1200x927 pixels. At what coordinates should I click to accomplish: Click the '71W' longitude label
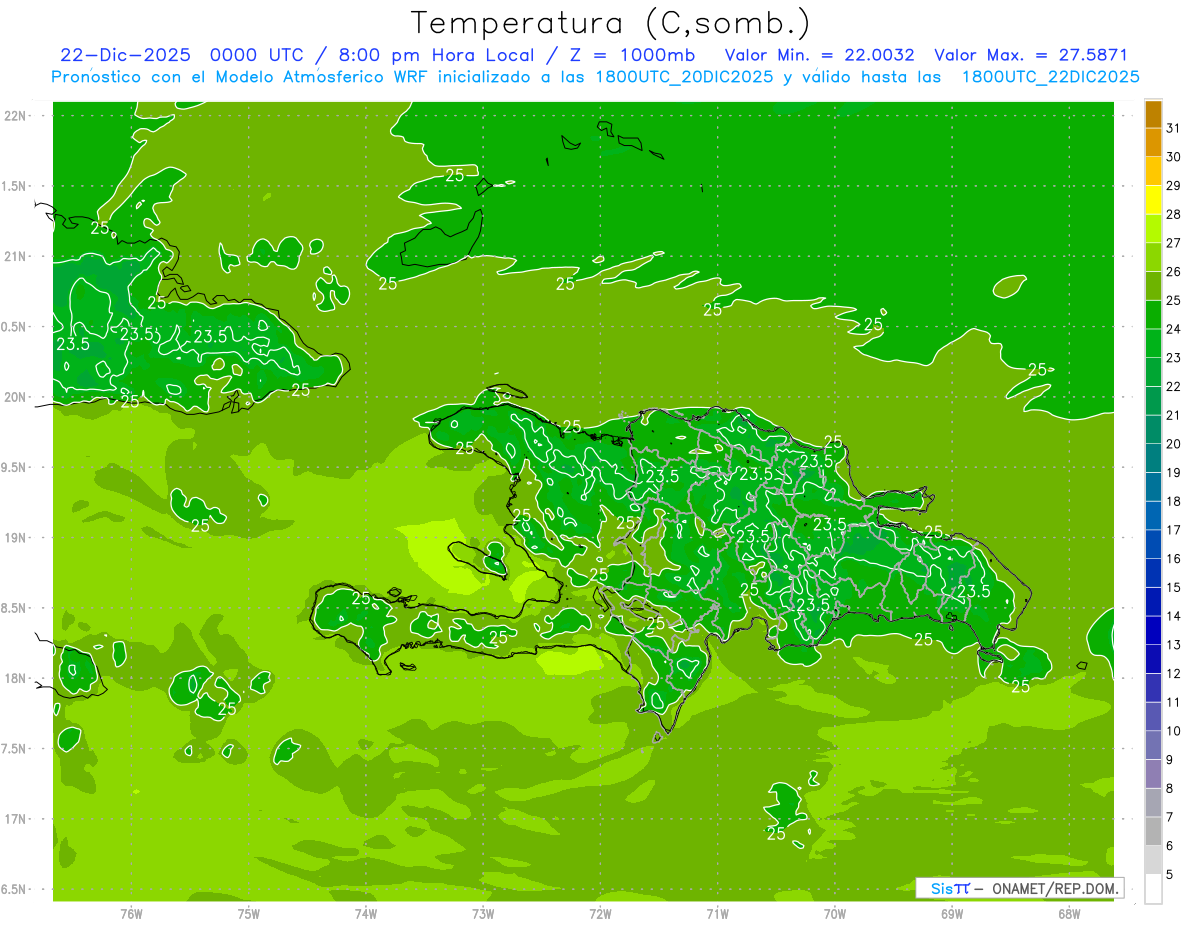point(717,914)
